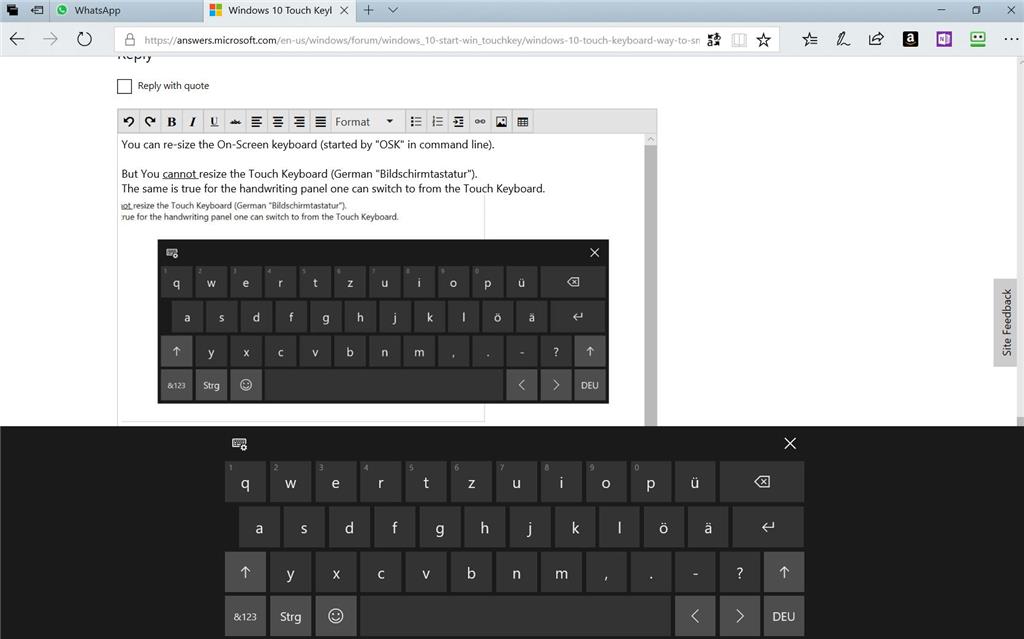
Task: Select the &123 symbols key on touch keyboard
Action: pos(245,616)
